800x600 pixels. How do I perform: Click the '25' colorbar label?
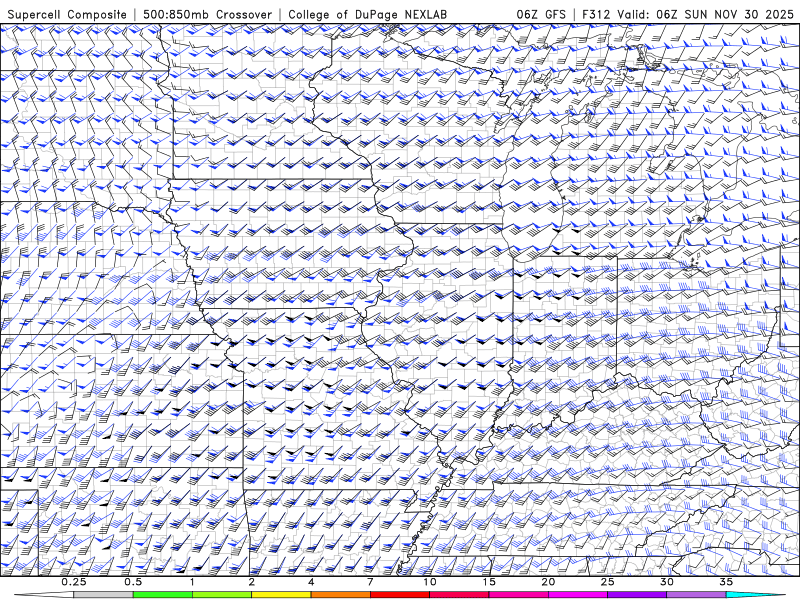click(x=608, y=582)
